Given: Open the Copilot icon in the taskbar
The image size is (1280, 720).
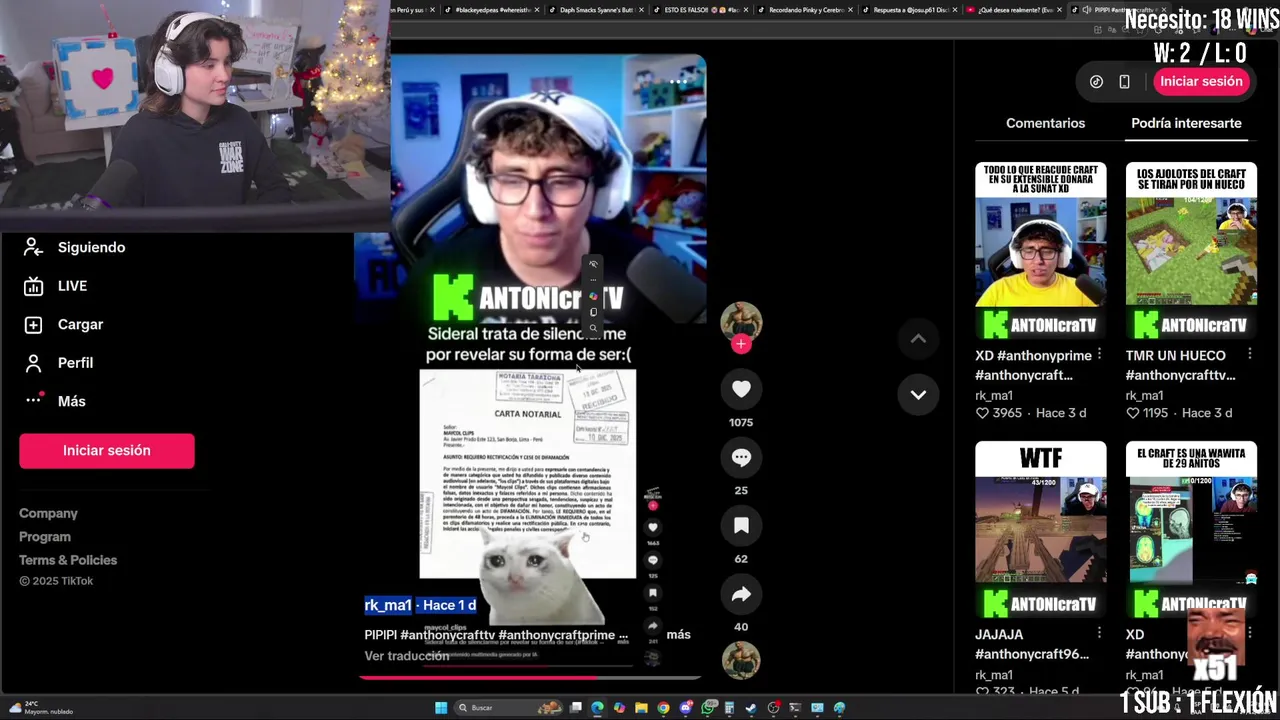Looking at the screenshot, I should click(619, 708).
